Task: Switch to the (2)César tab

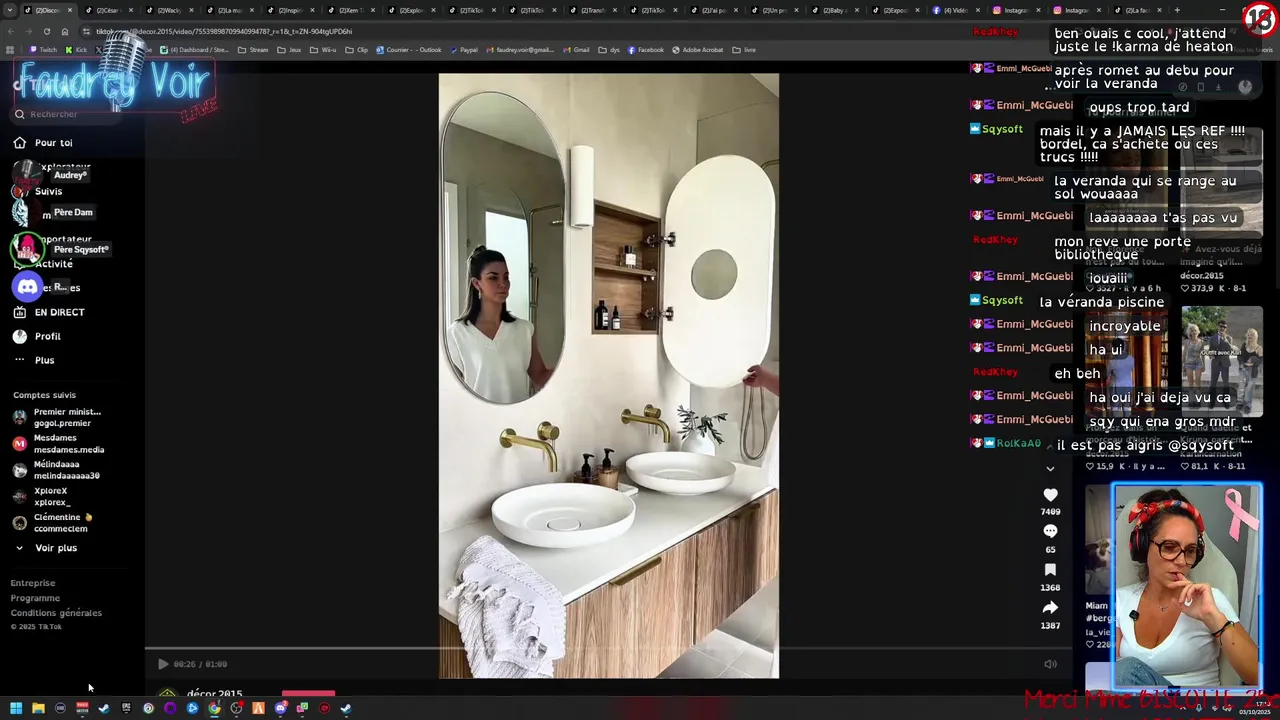Action: click(x=108, y=10)
